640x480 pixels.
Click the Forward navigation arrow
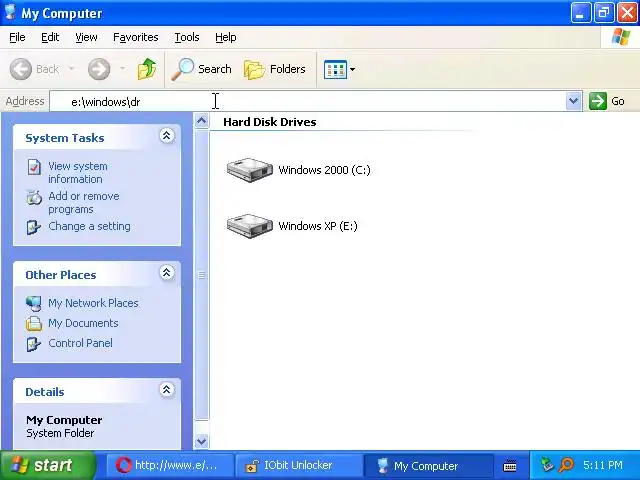(99, 69)
